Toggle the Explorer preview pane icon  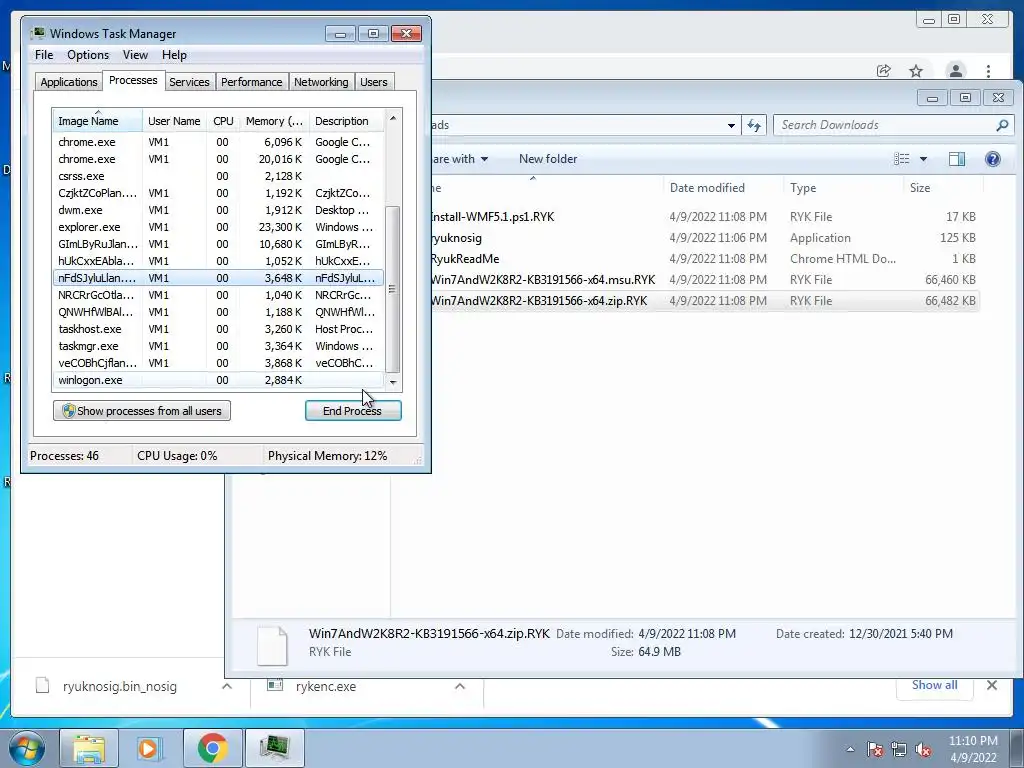tap(957, 159)
